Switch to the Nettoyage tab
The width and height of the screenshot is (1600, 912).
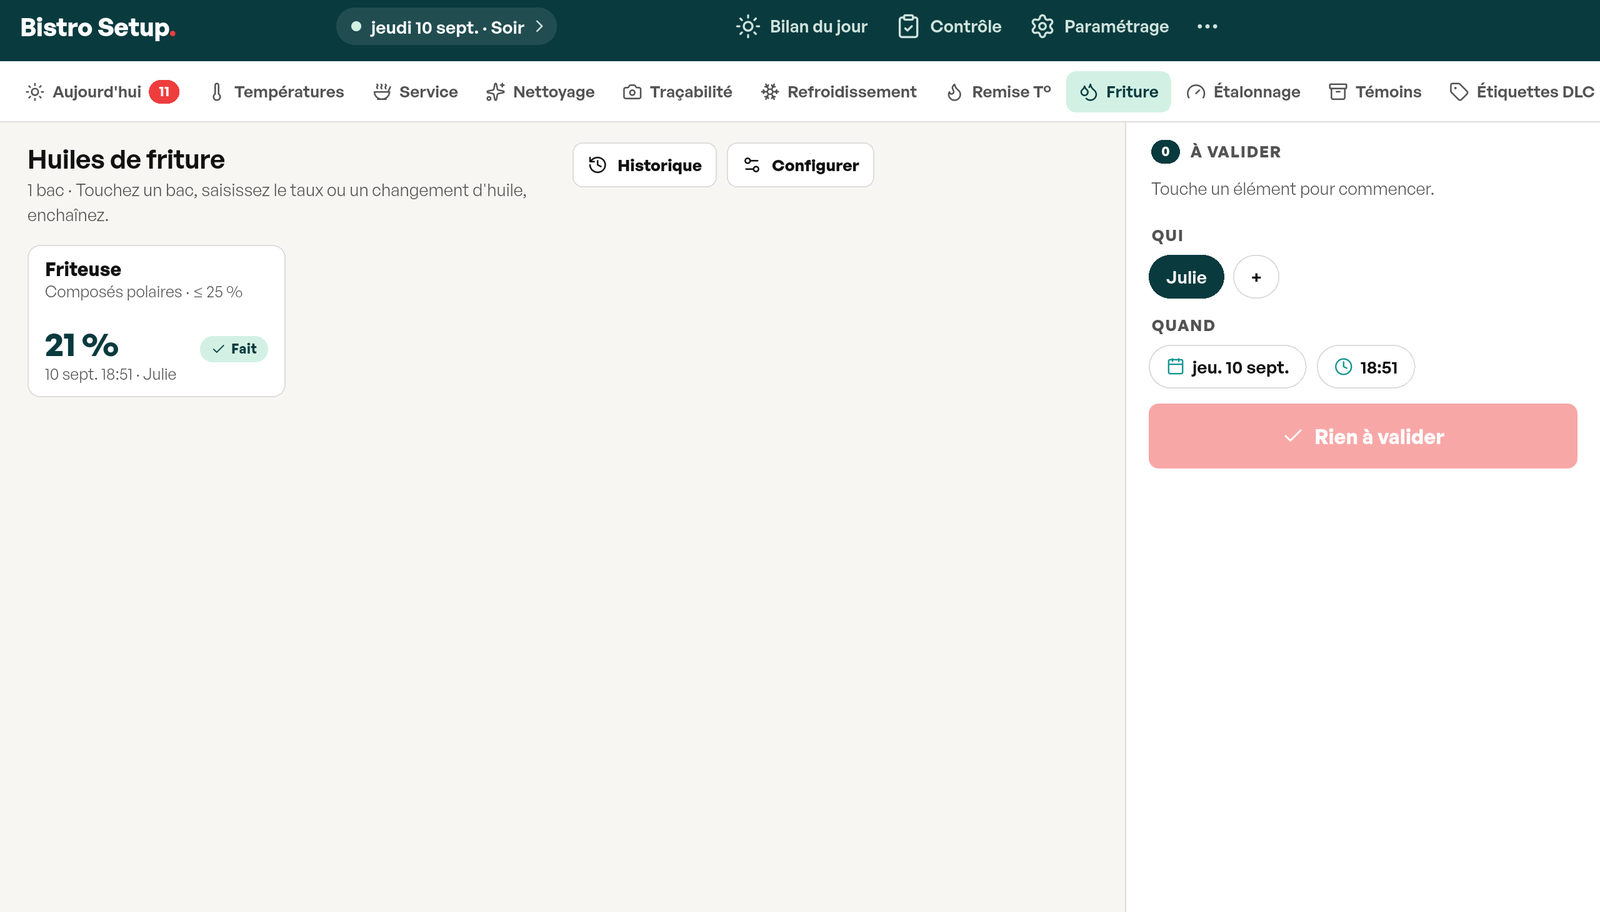tap(540, 92)
